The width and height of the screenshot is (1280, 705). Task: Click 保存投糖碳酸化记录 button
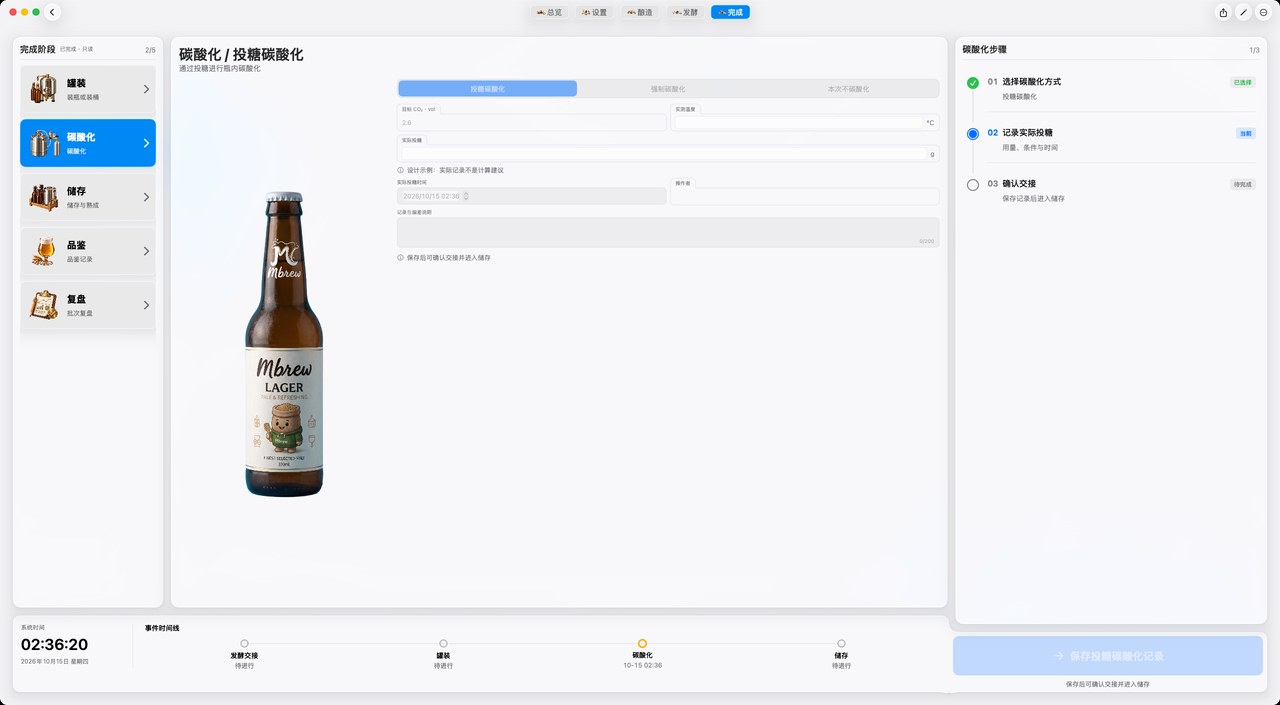1108,656
